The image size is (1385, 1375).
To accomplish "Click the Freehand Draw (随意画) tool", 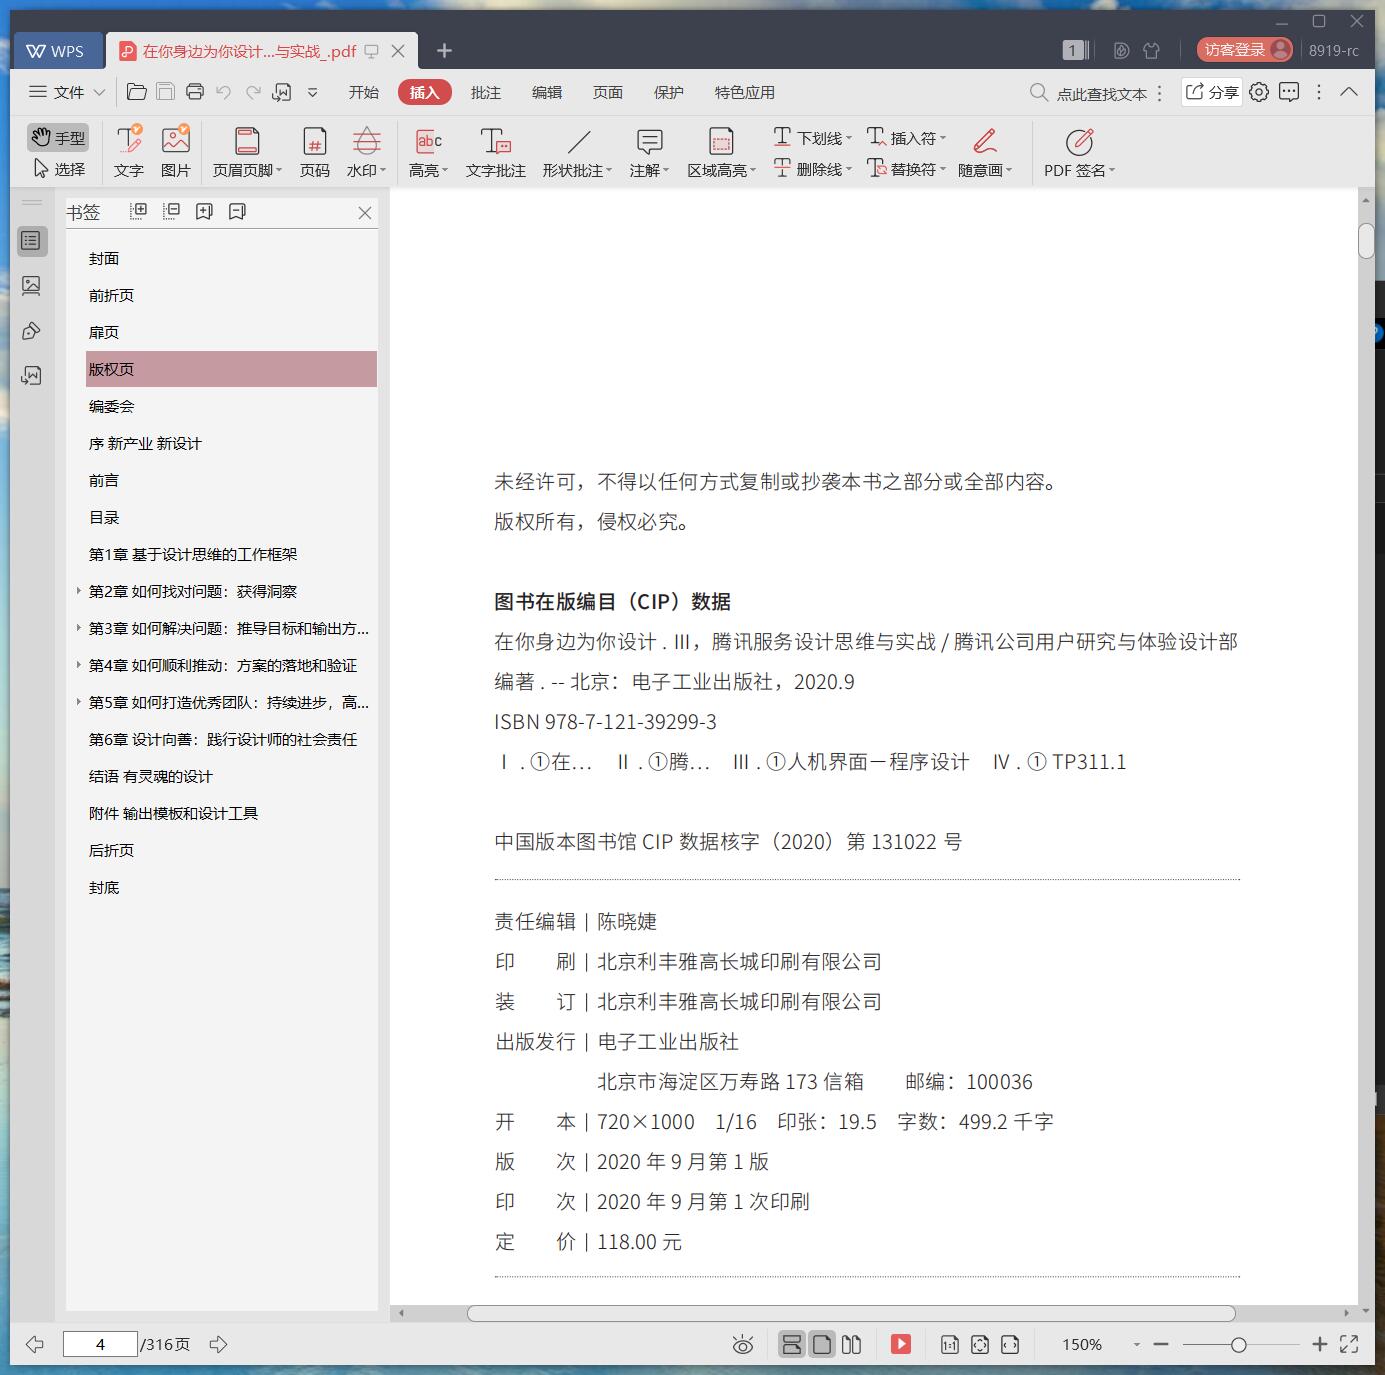I will tap(985, 152).
